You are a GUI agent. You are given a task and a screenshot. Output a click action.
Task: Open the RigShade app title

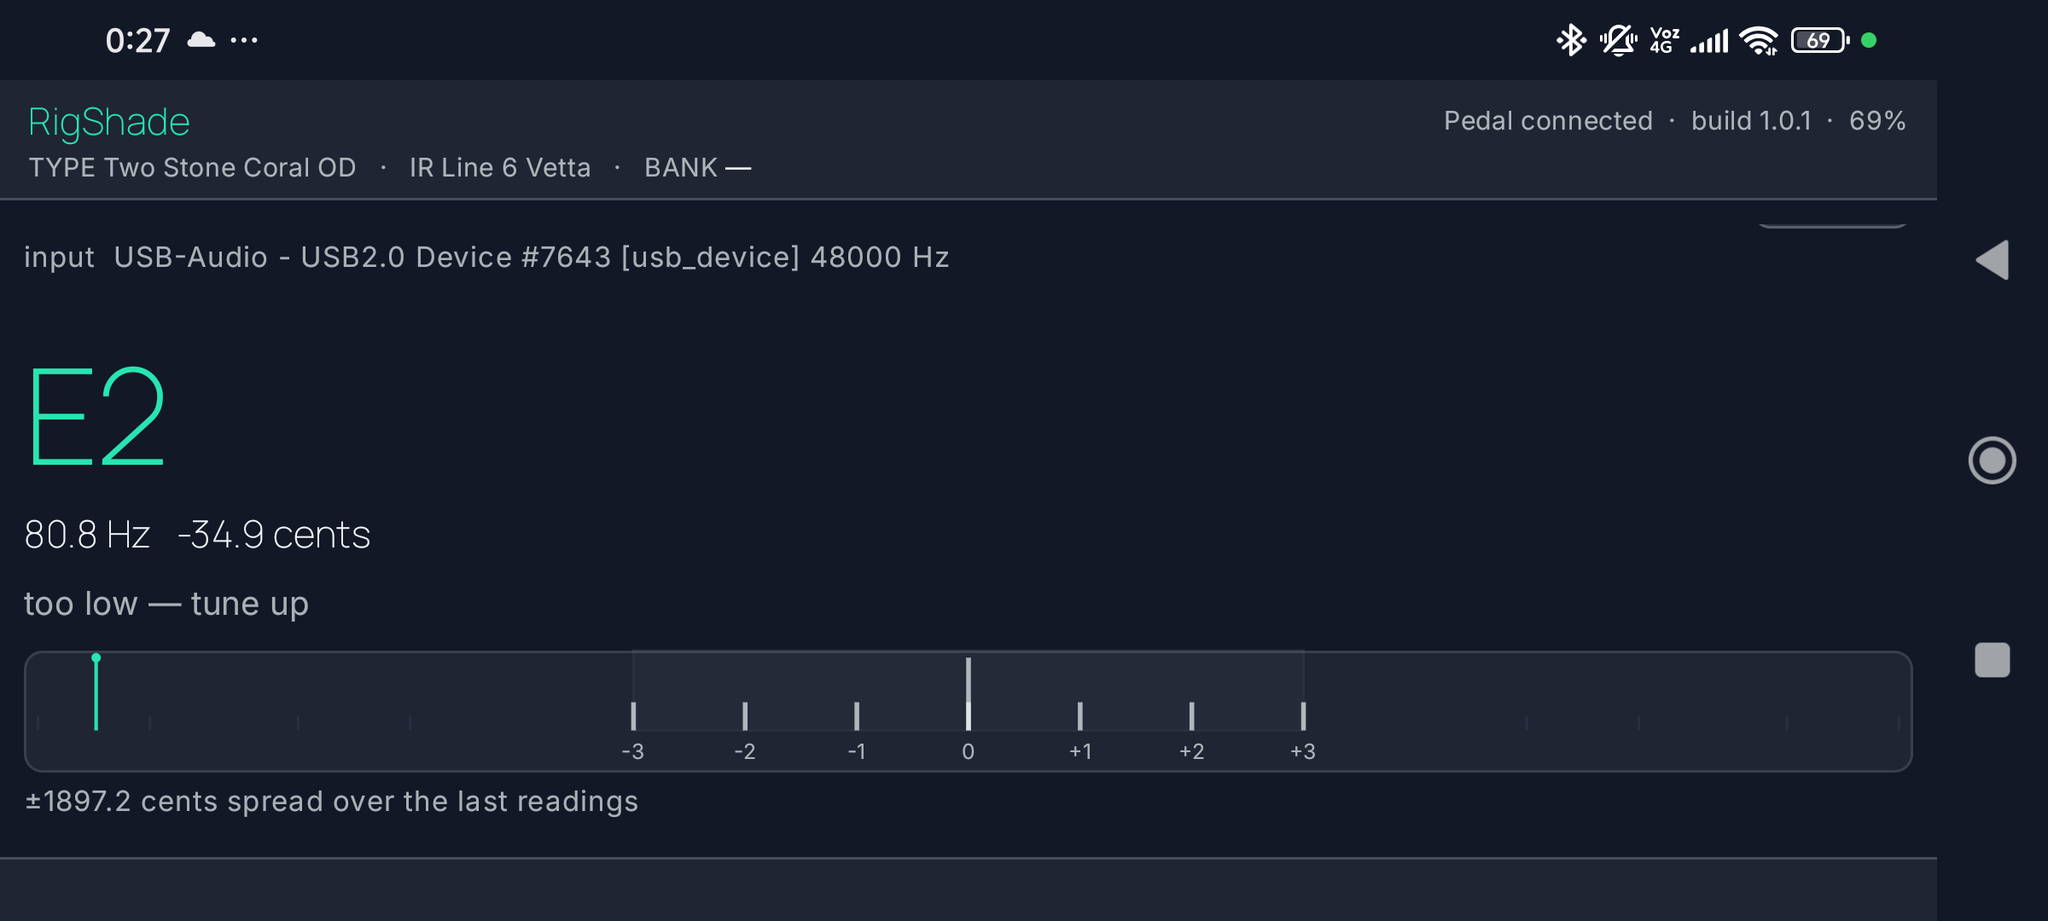[x=109, y=122]
